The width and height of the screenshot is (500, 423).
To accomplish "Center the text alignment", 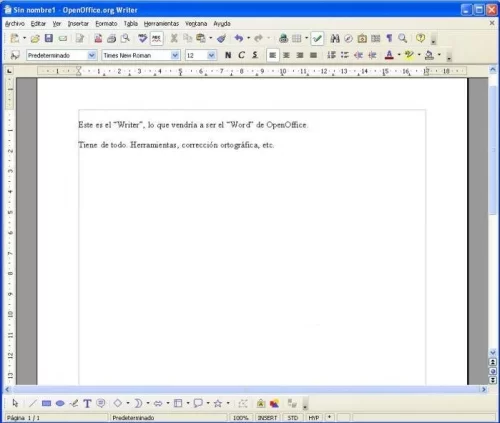I will [x=286, y=55].
